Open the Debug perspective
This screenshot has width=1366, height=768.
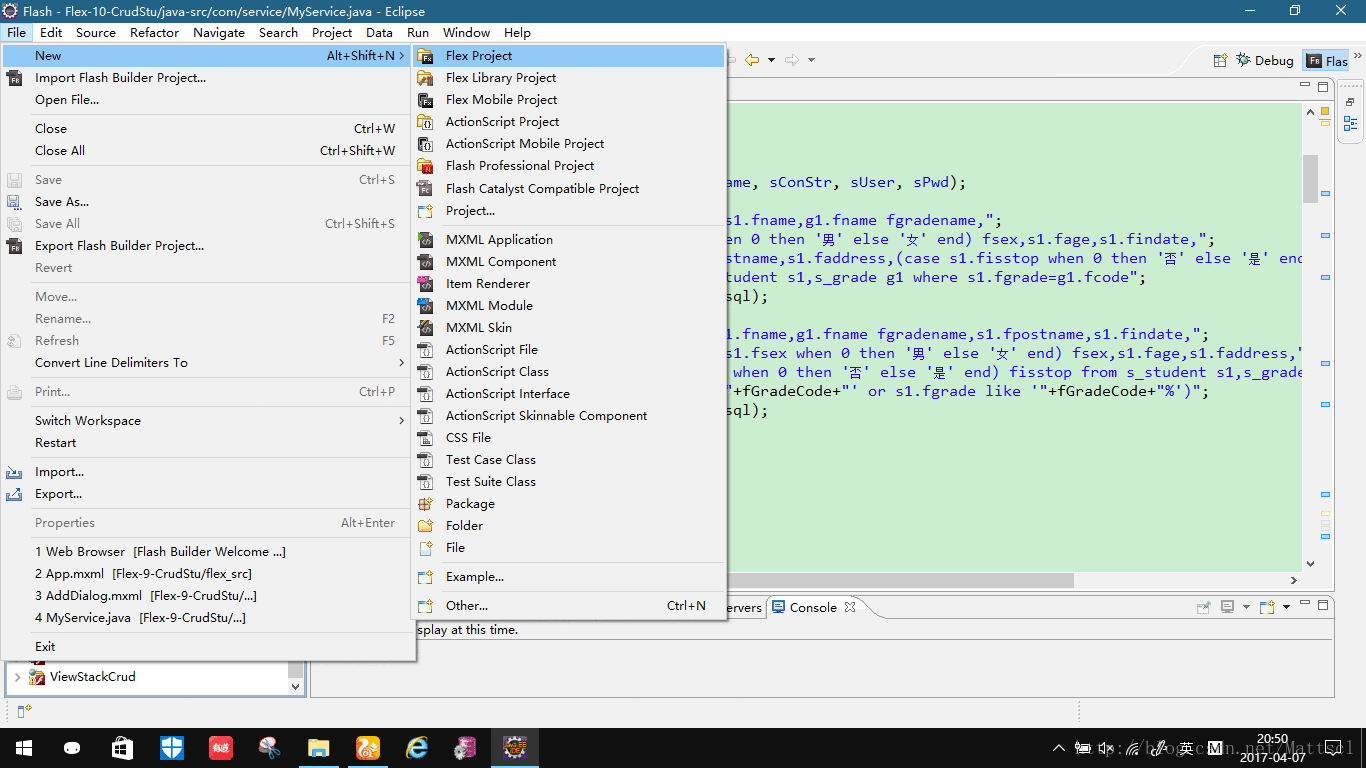click(x=1265, y=60)
